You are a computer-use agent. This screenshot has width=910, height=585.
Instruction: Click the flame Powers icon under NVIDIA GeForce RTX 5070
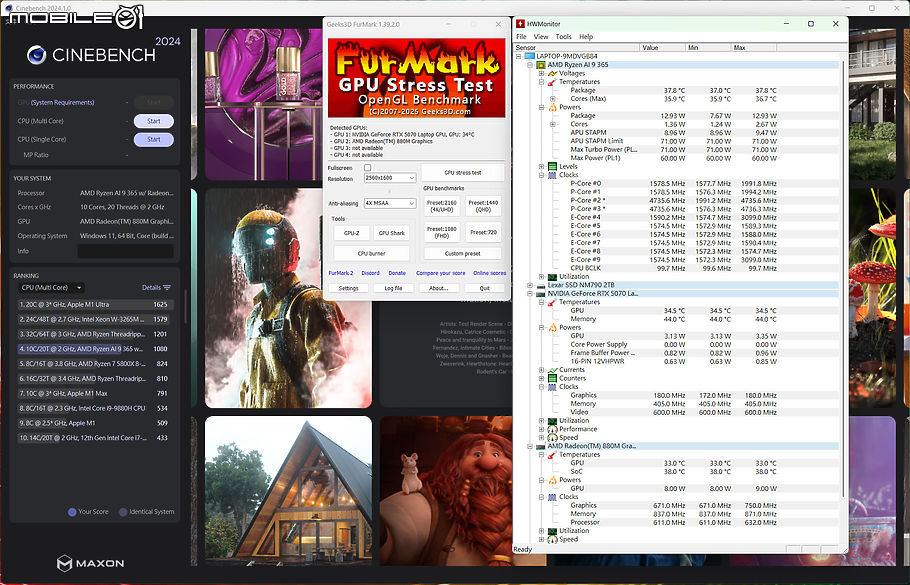552,328
